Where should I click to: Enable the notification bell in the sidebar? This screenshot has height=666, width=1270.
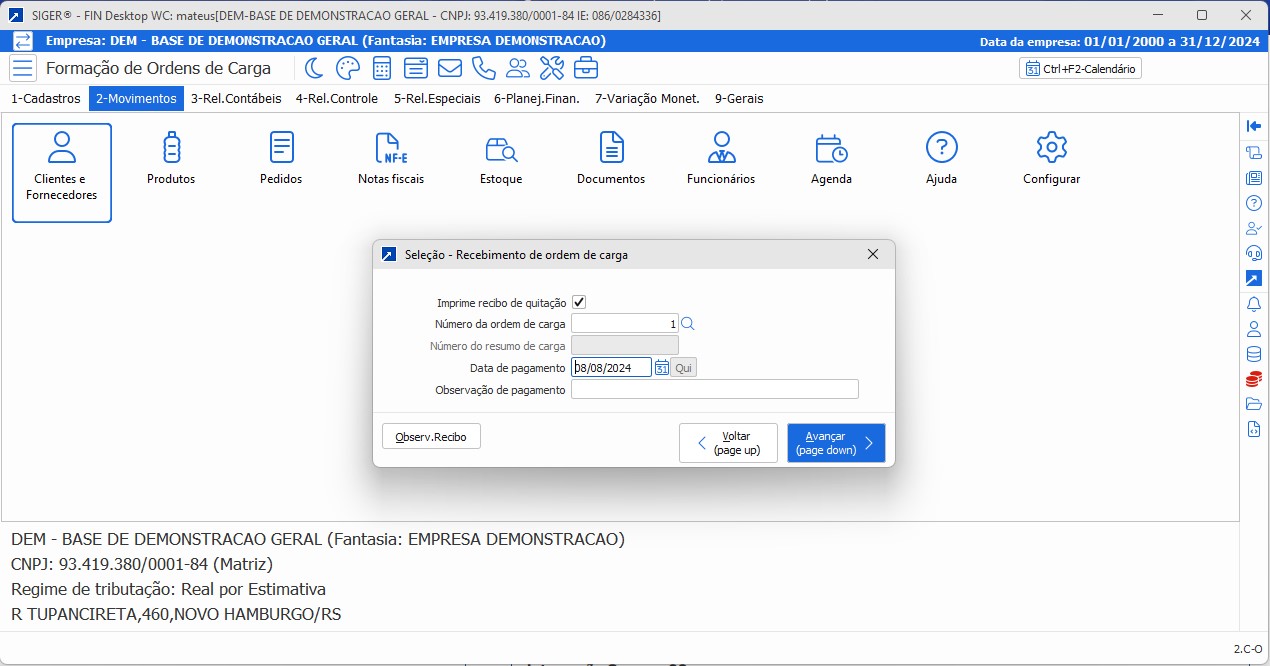[x=1254, y=303]
